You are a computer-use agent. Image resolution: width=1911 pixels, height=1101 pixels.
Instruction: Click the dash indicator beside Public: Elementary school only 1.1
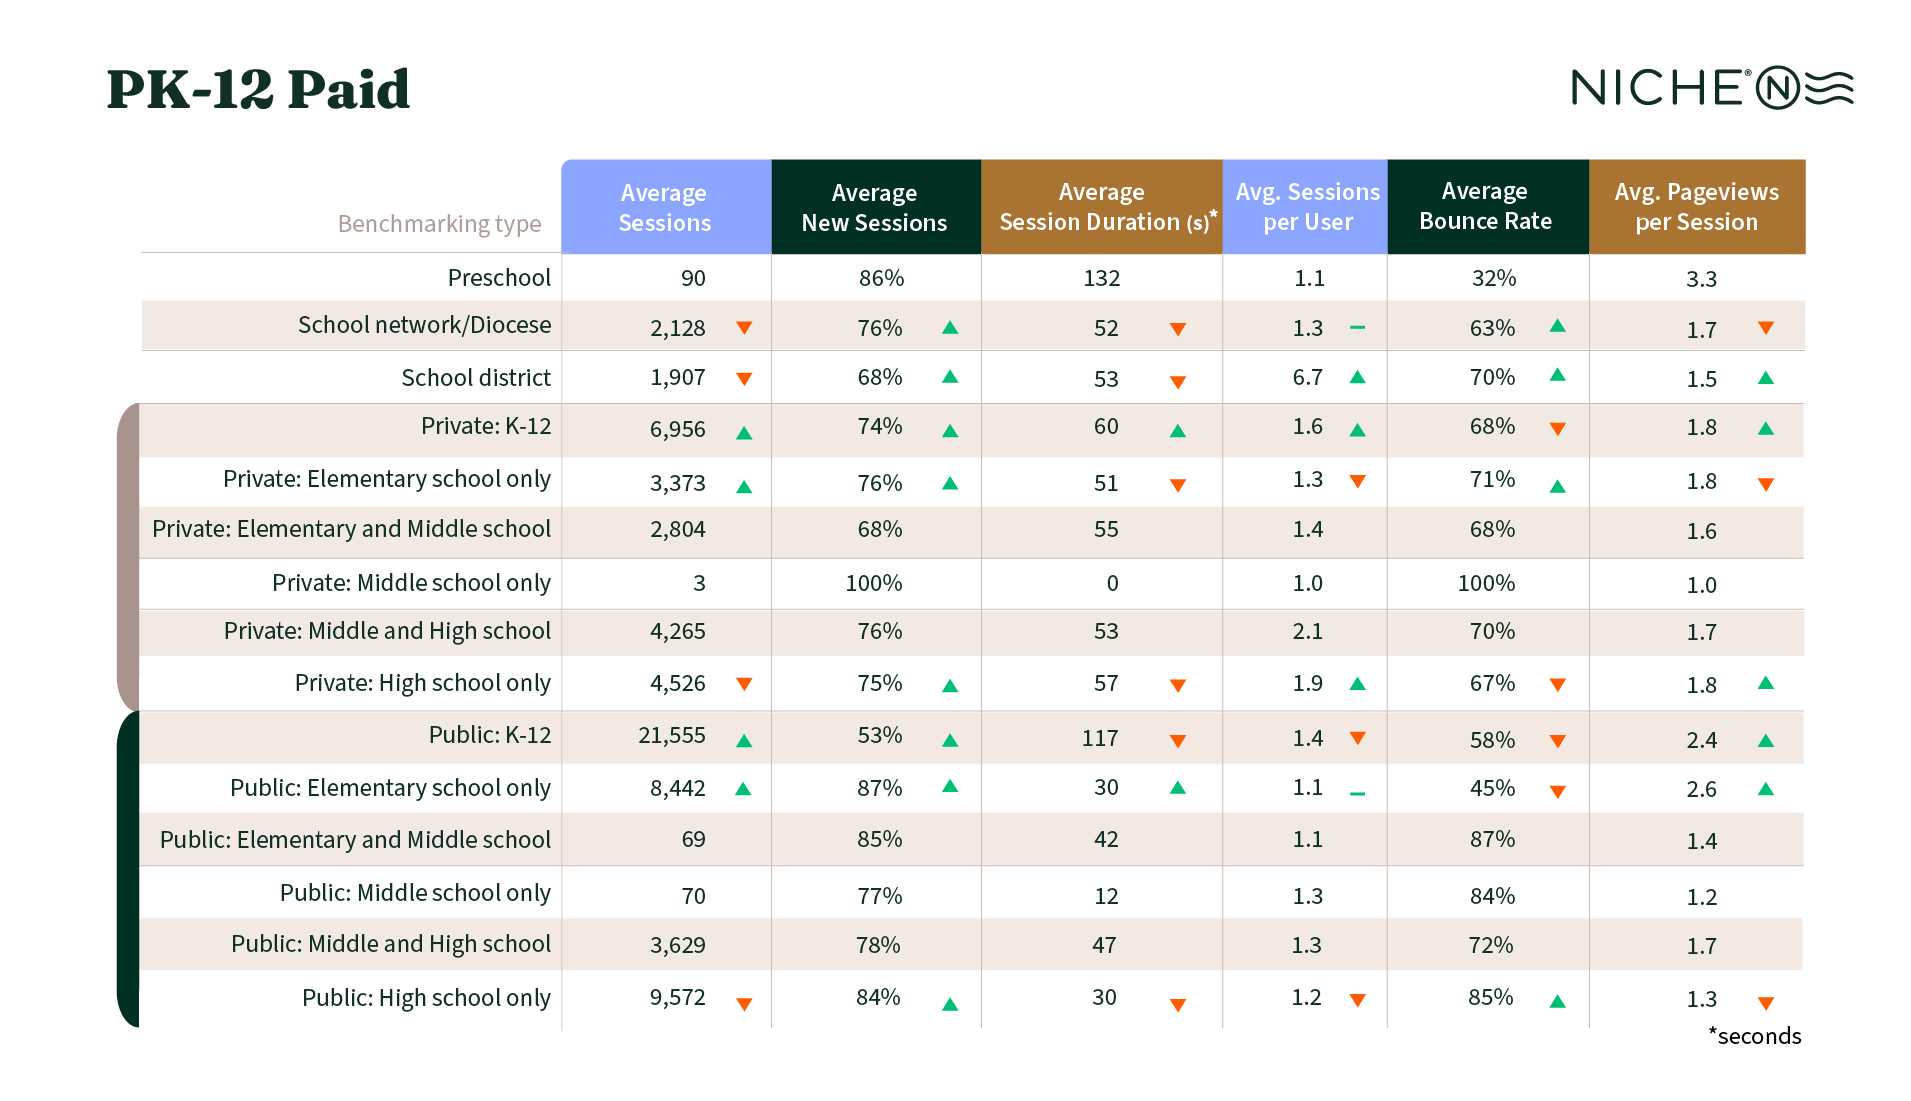click(x=1357, y=794)
